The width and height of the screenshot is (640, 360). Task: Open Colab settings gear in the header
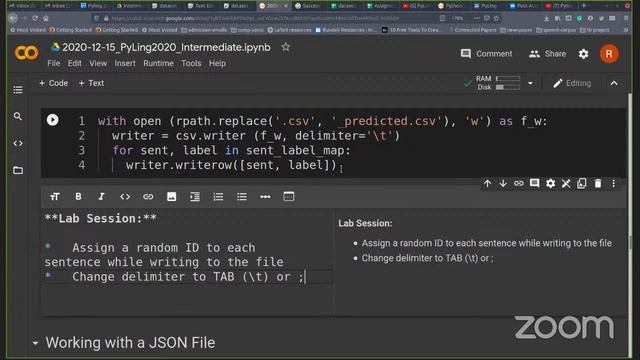[x=584, y=54]
